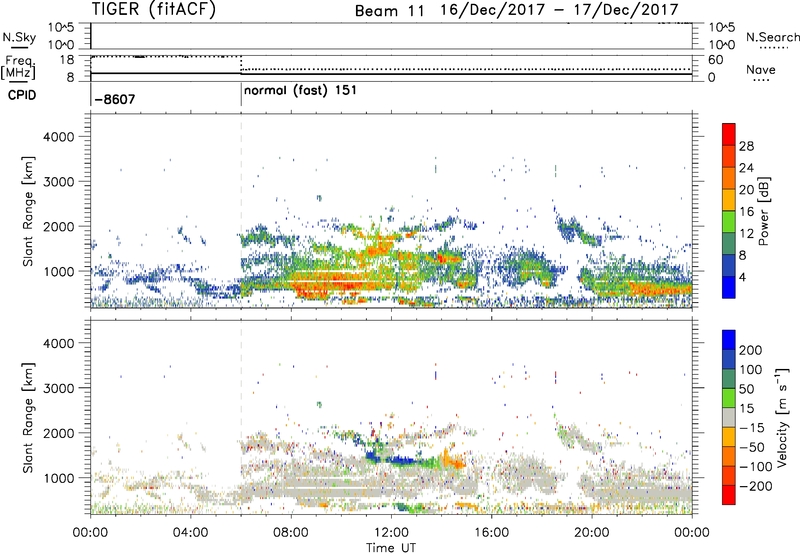This screenshot has height=554, width=800.
Task: Select the 3000 tick on the power panel
Action: tap(58, 182)
